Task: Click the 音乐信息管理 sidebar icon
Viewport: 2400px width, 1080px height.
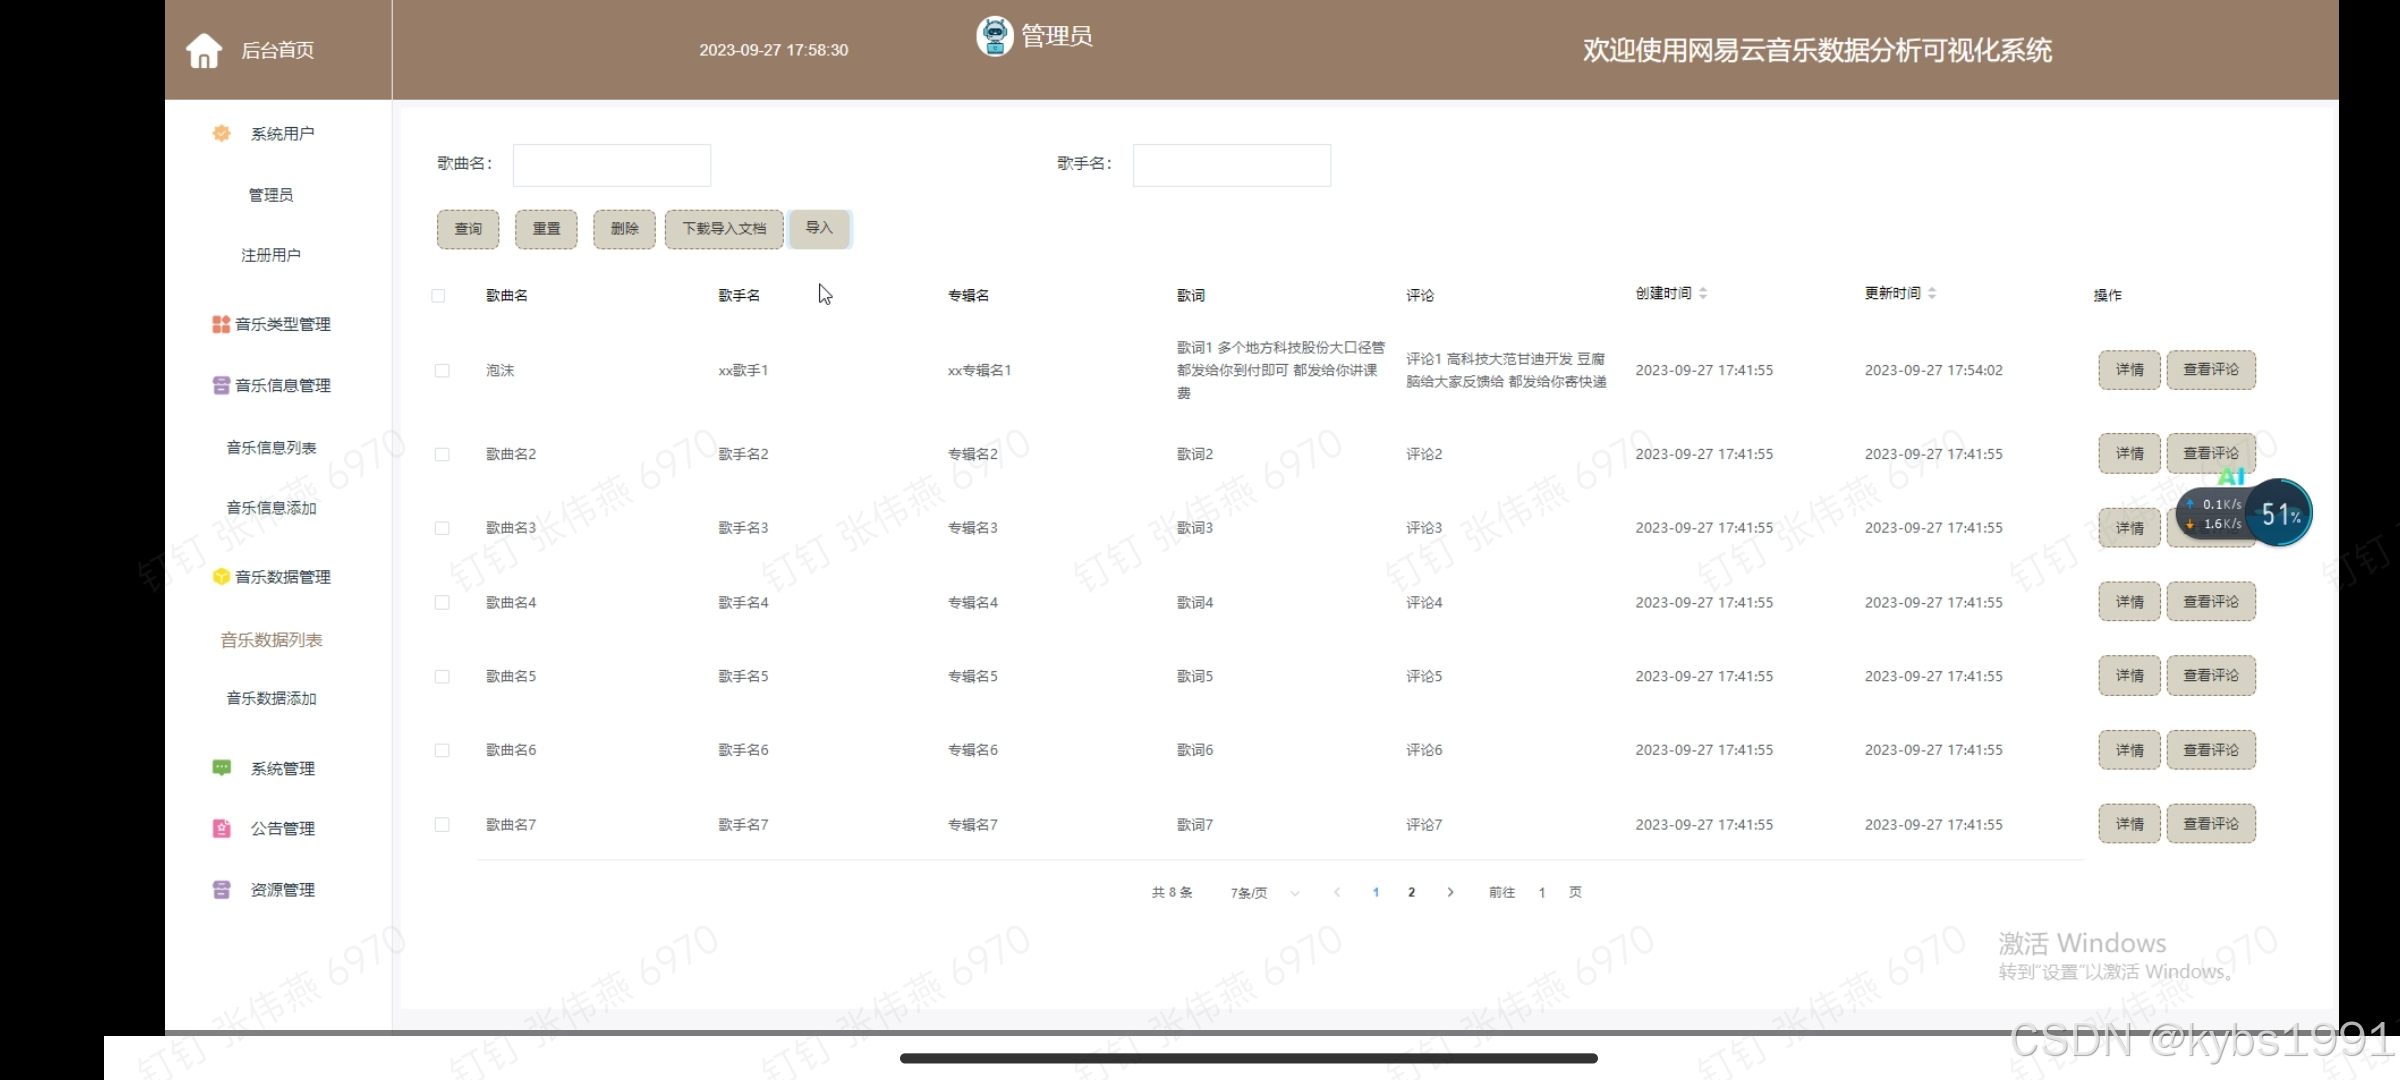Action: tap(221, 385)
